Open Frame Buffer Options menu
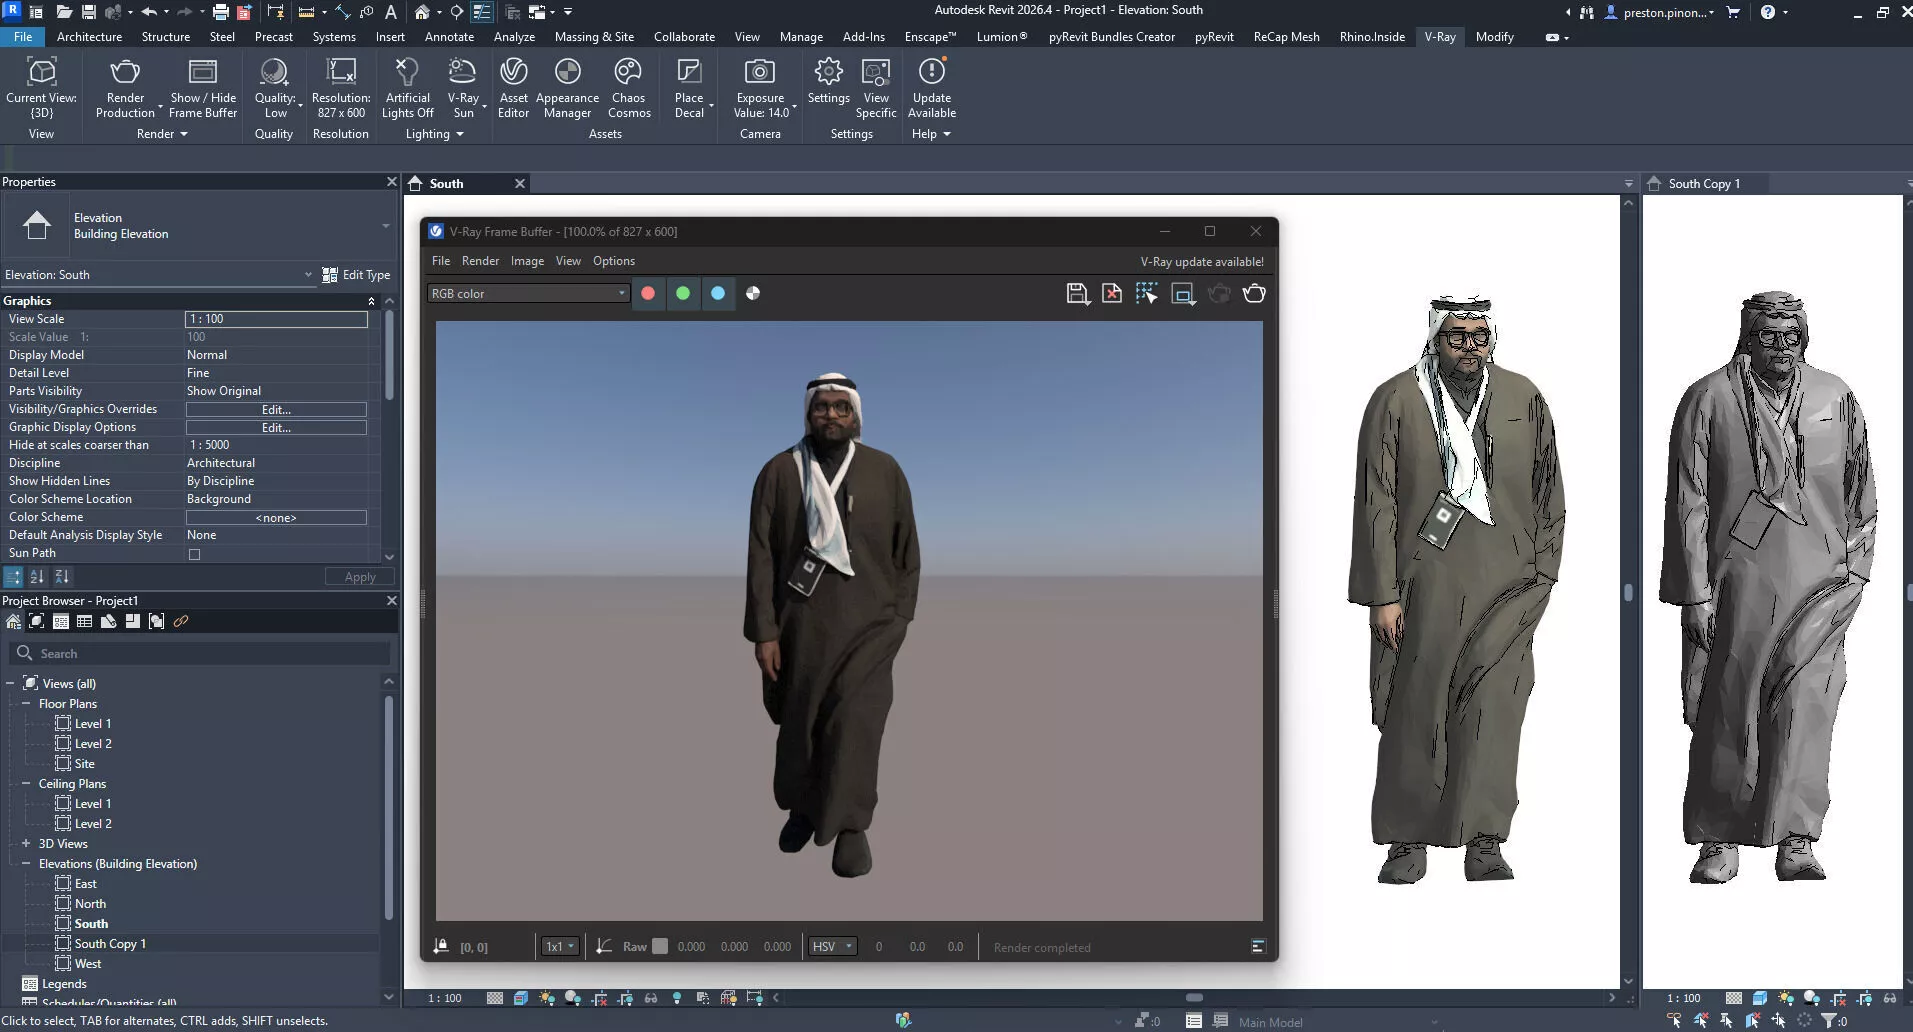Screen dimensions: 1913x1032 [614, 261]
